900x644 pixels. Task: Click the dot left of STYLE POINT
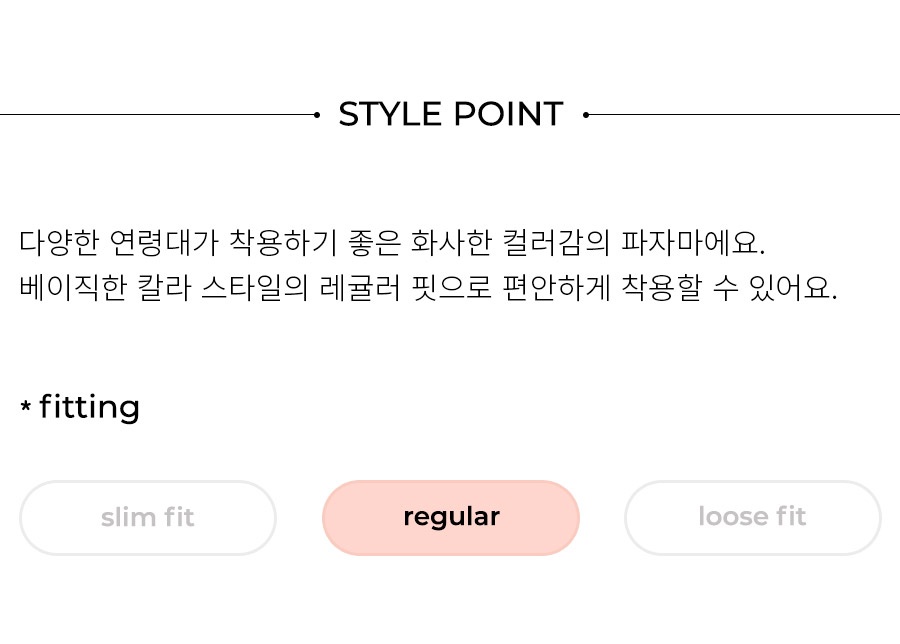click(317, 115)
